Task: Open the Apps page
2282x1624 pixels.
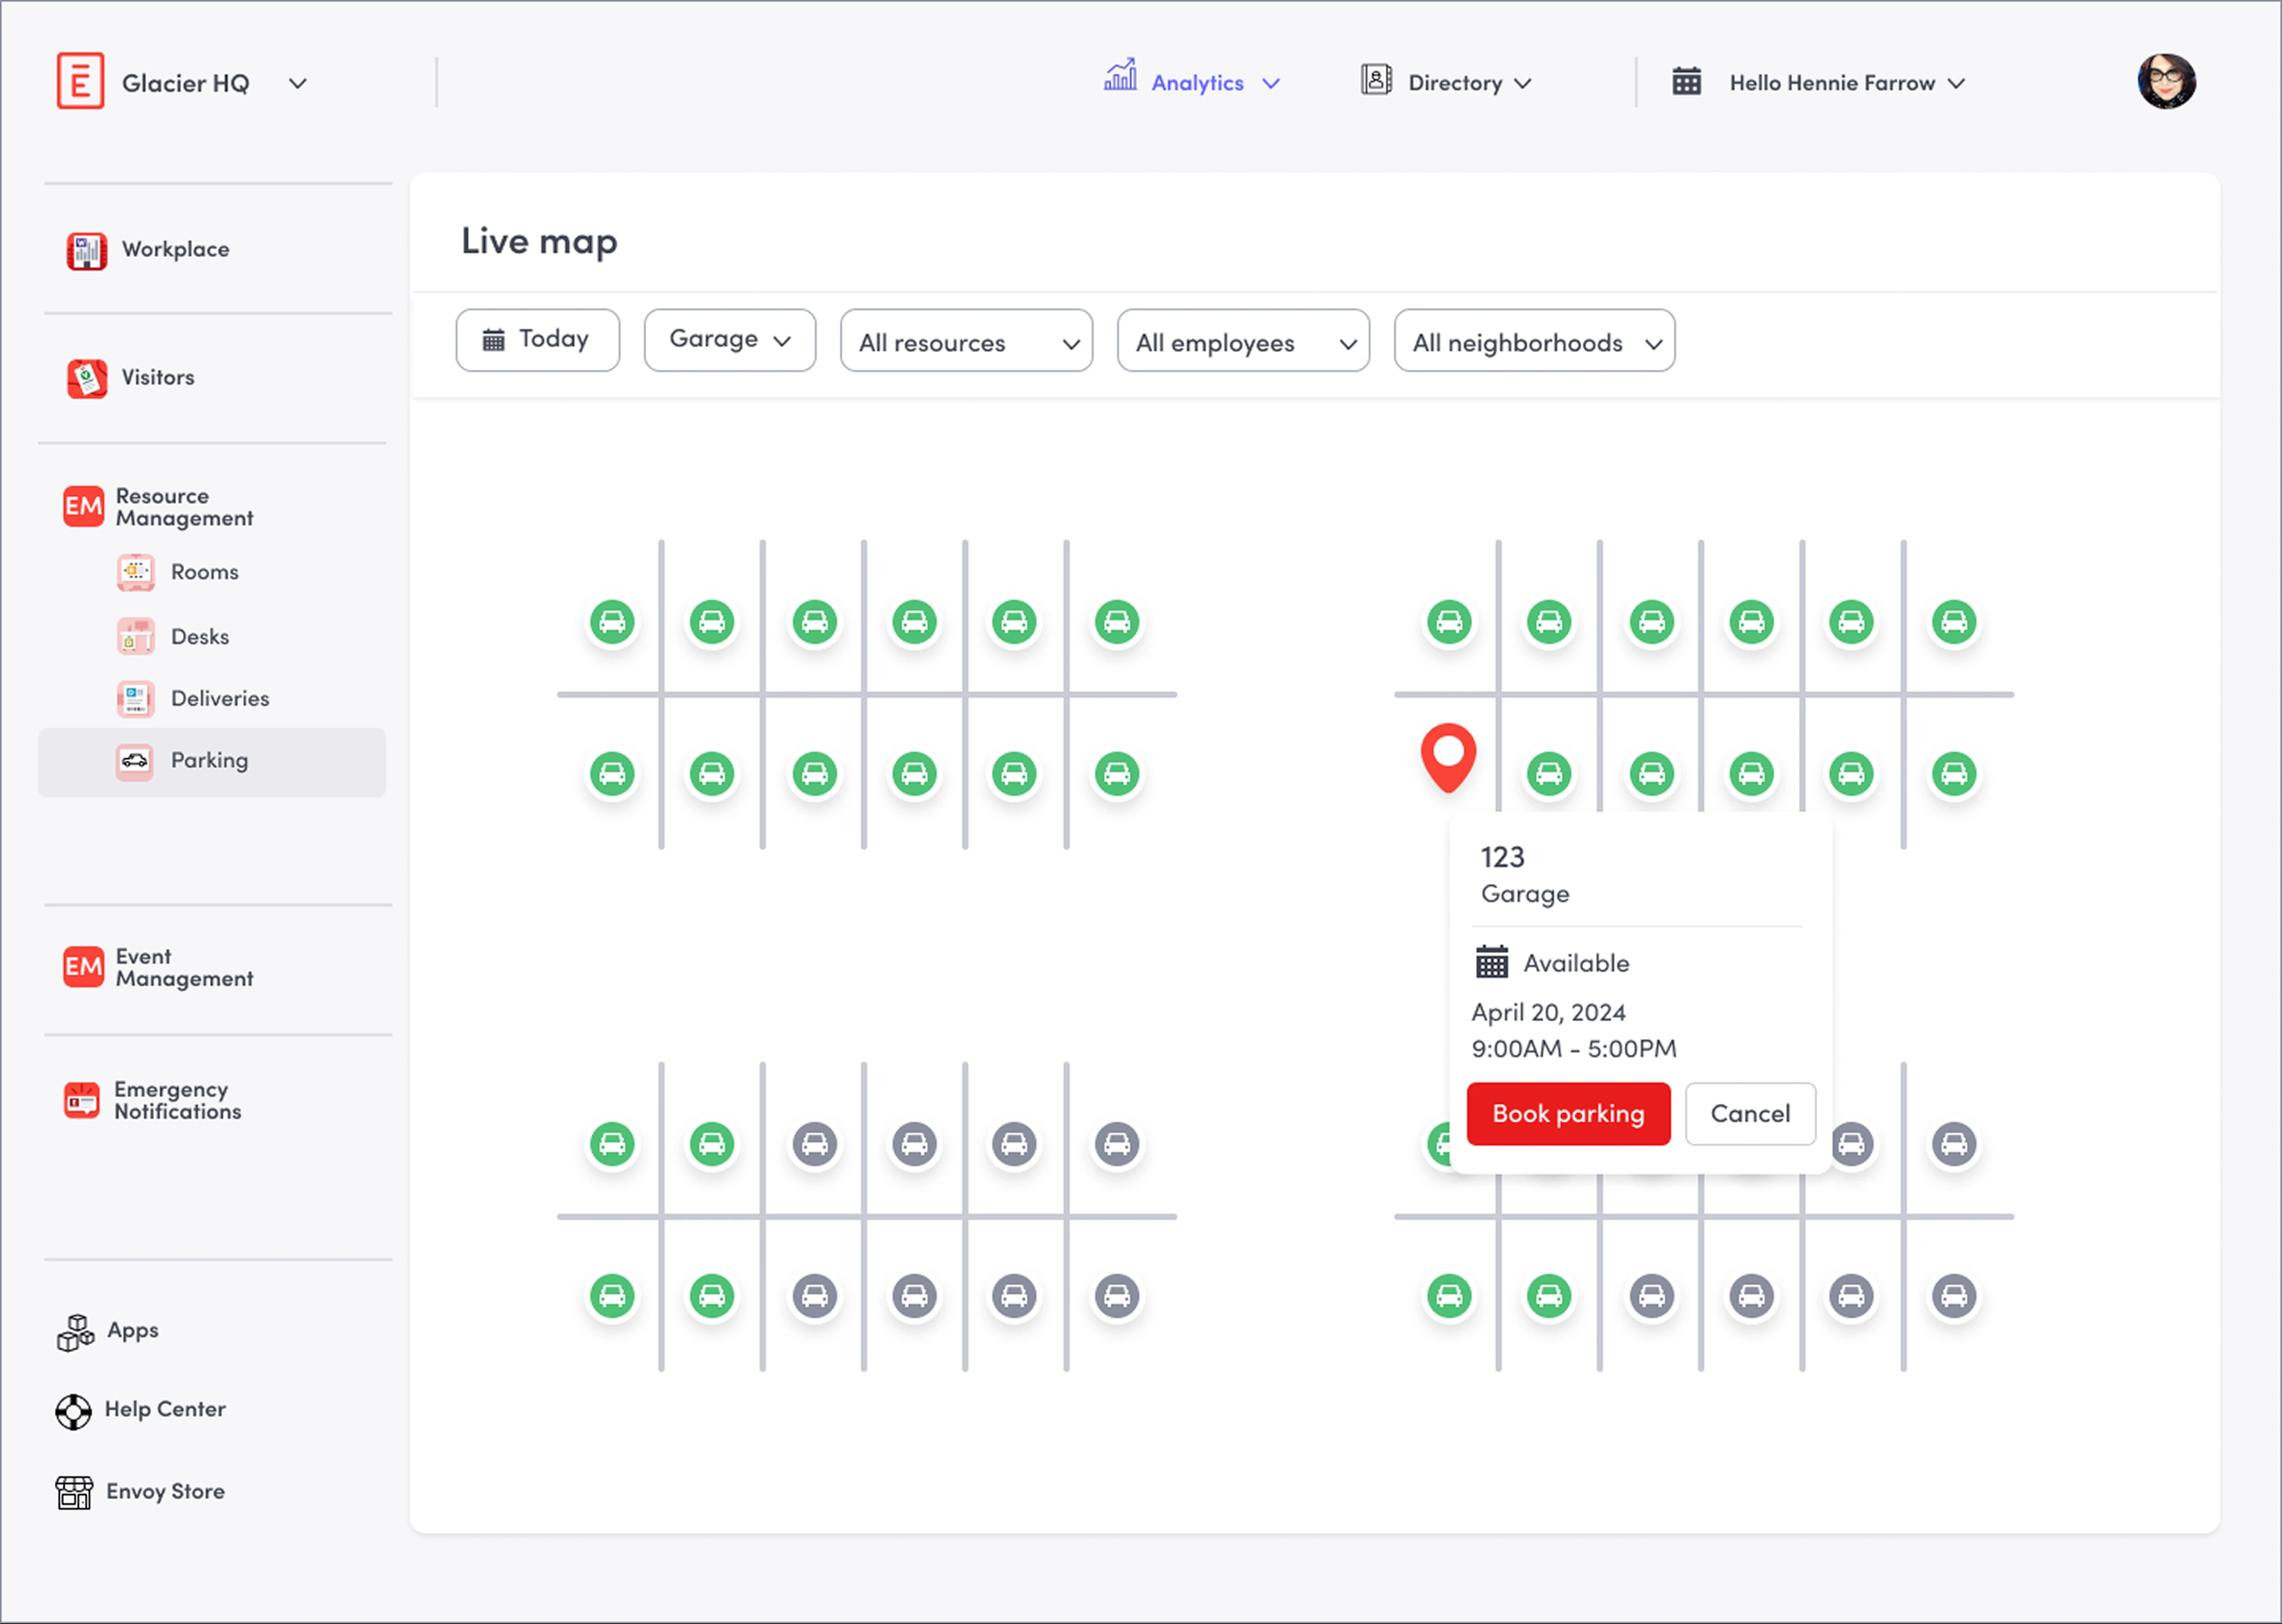Action: (108, 1332)
